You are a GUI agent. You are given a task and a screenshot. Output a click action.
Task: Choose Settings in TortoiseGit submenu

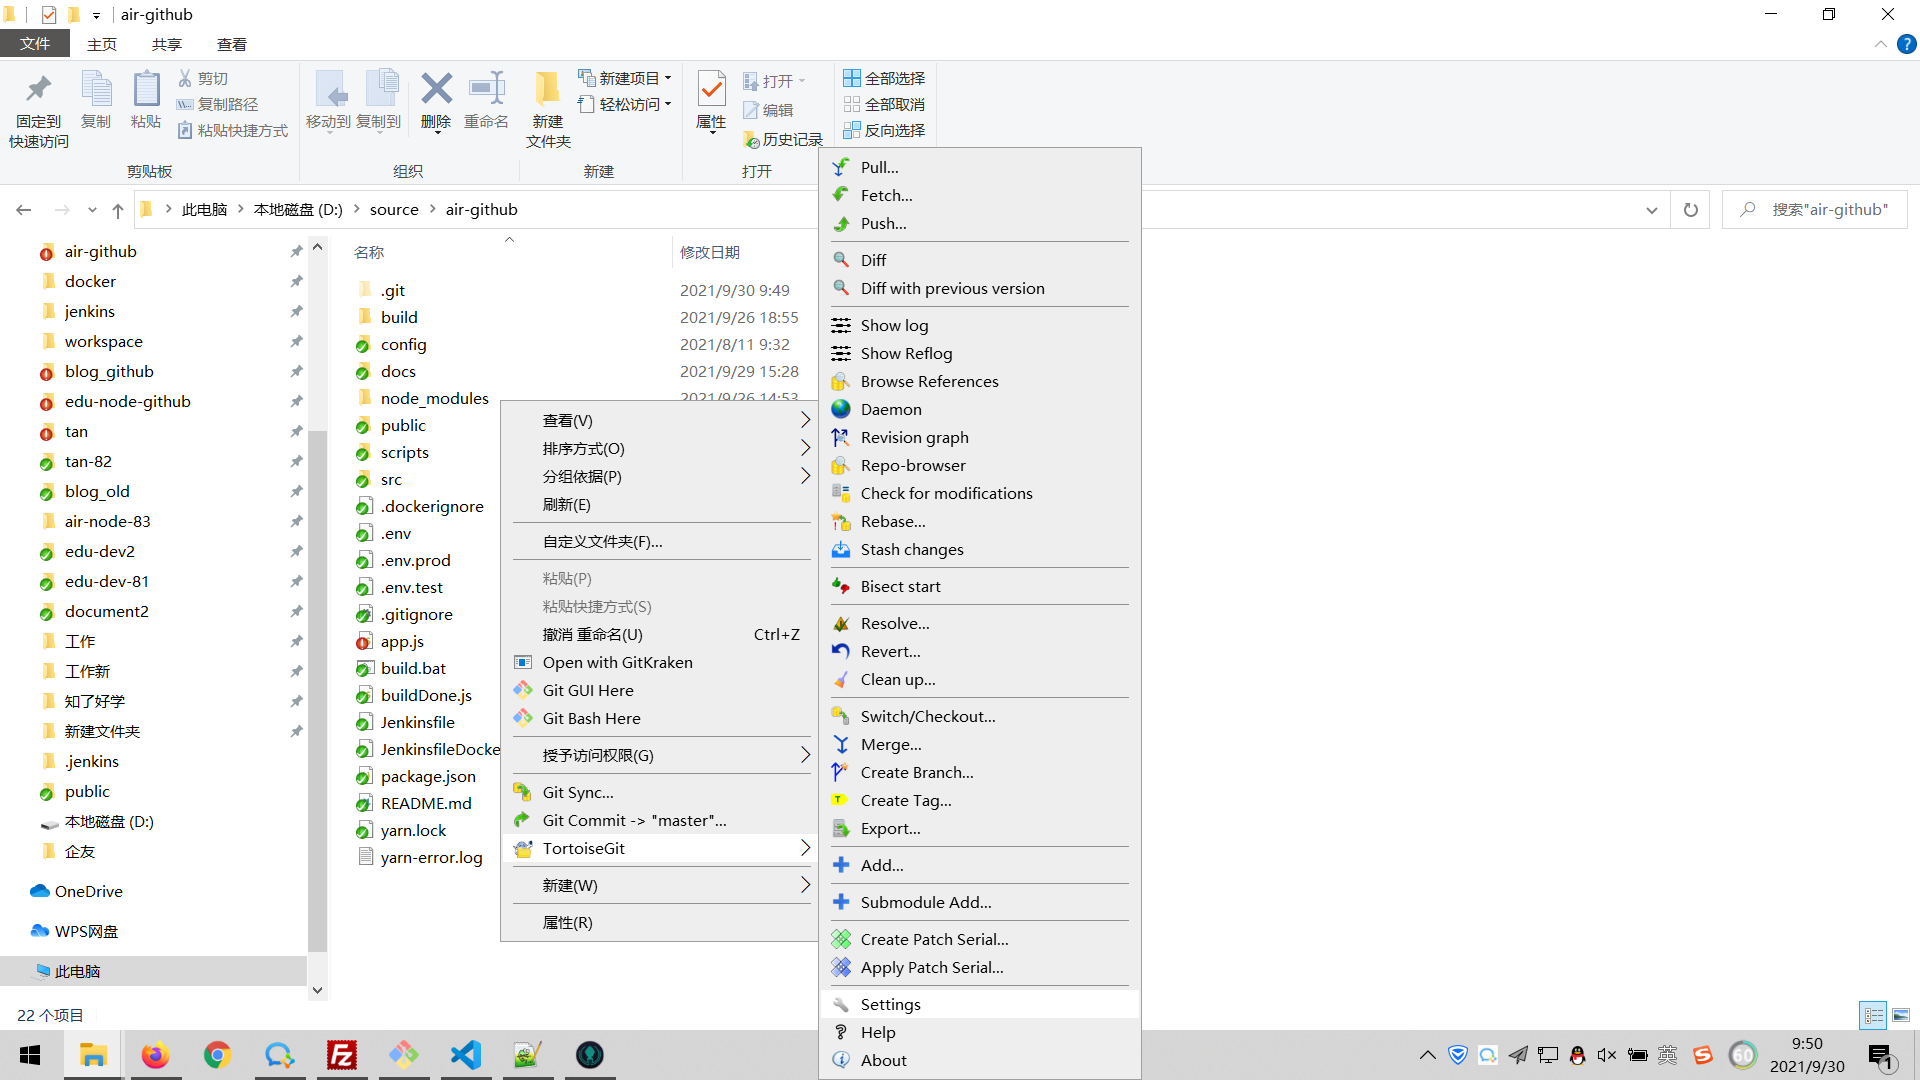click(x=890, y=1004)
